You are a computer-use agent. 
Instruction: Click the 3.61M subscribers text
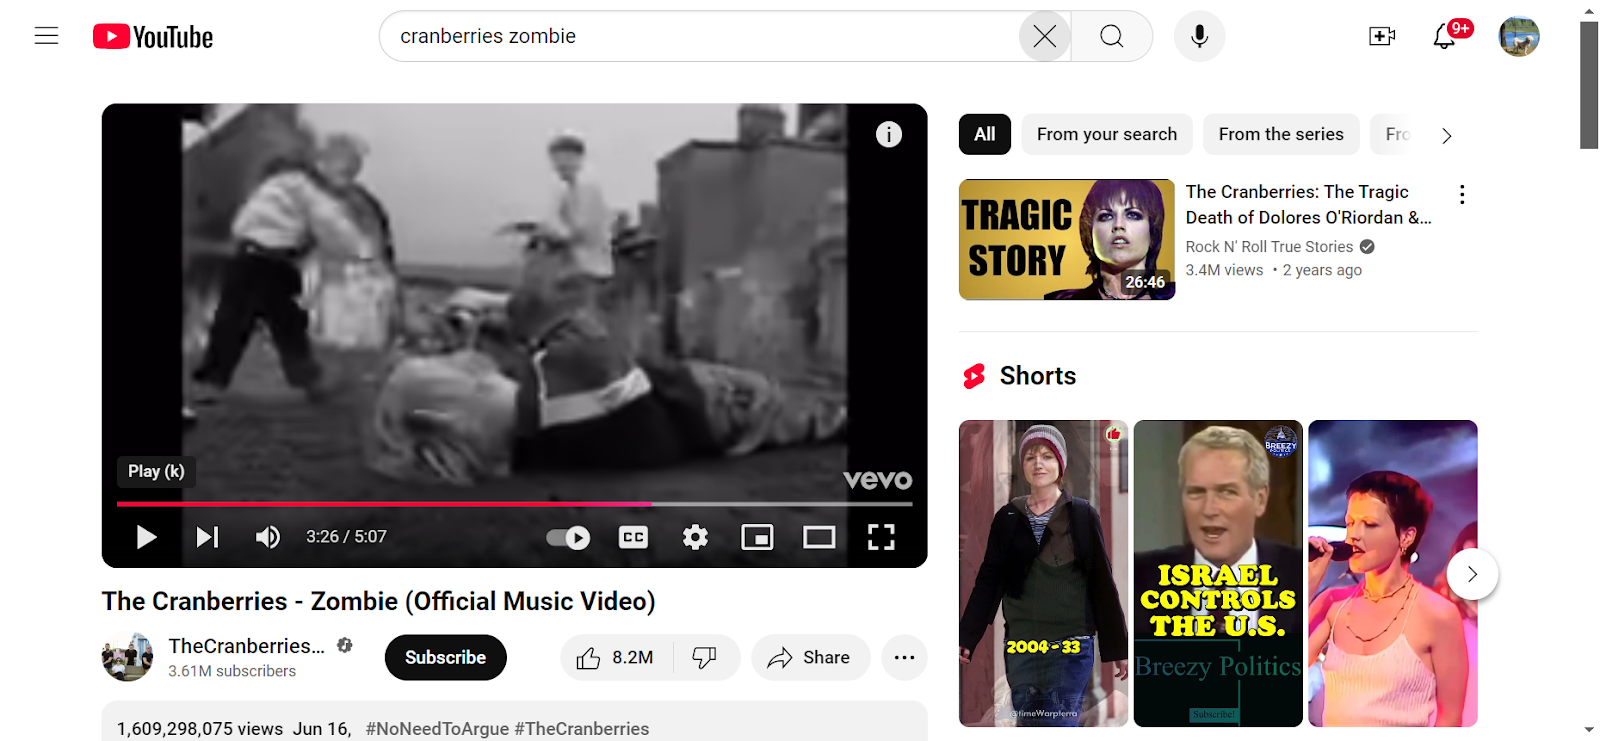click(232, 671)
